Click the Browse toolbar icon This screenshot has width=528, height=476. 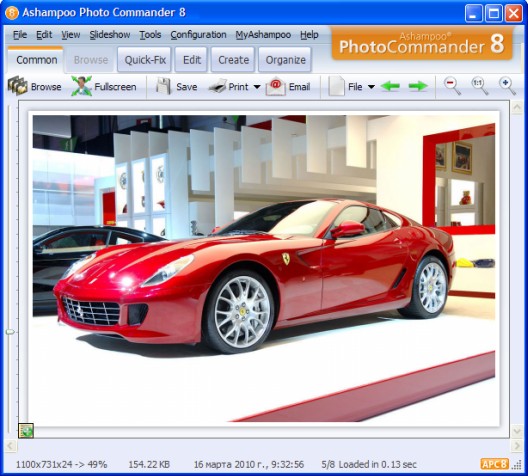(18, 86)
